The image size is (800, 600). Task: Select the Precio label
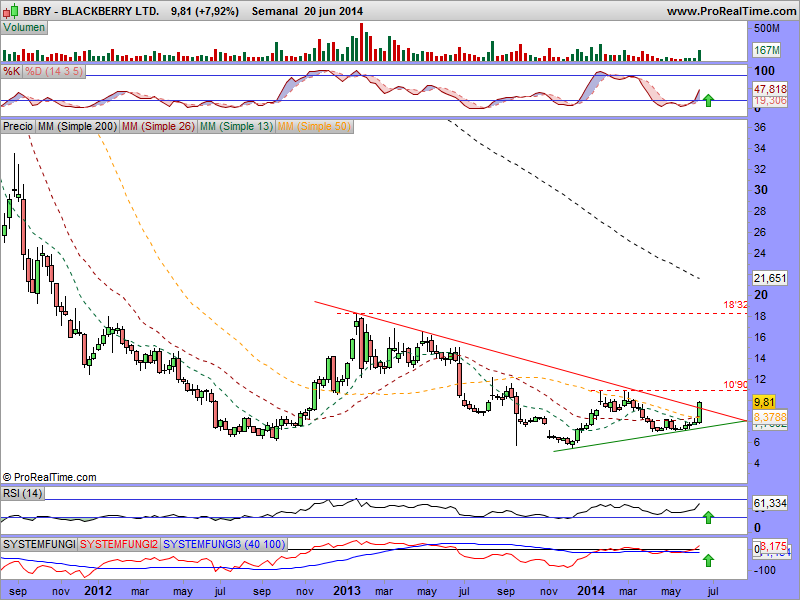click(18, 126)
